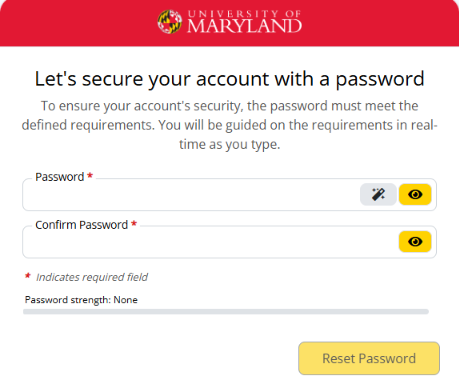Select the Confirm Password field label
This screenshot has width=459, height=381.
click(x=82, y=225)
